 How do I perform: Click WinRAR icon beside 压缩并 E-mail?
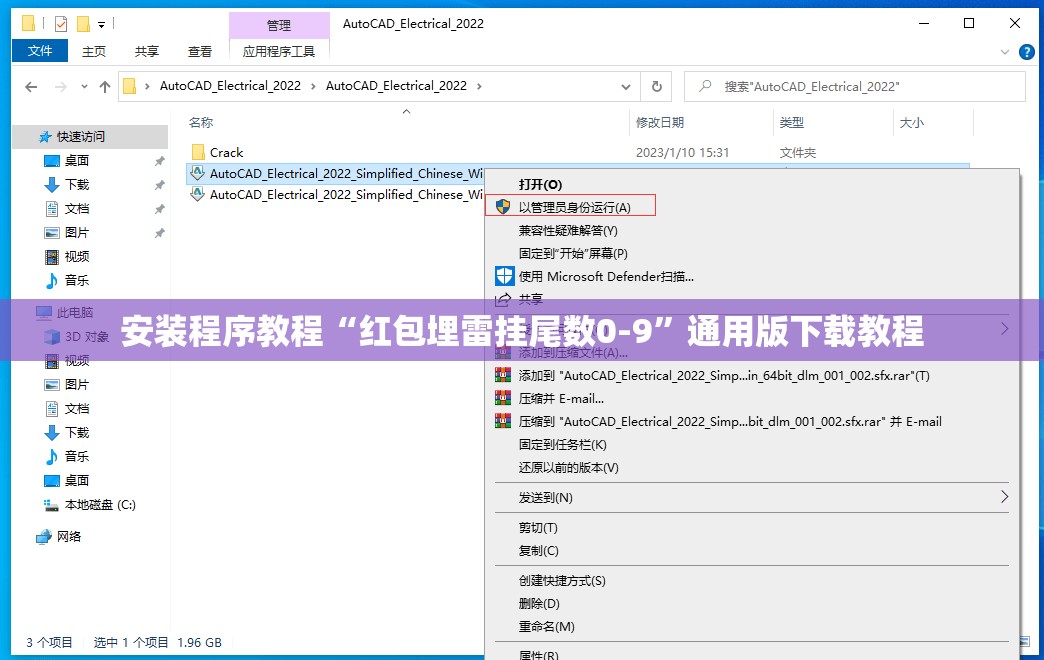point(503,398)
